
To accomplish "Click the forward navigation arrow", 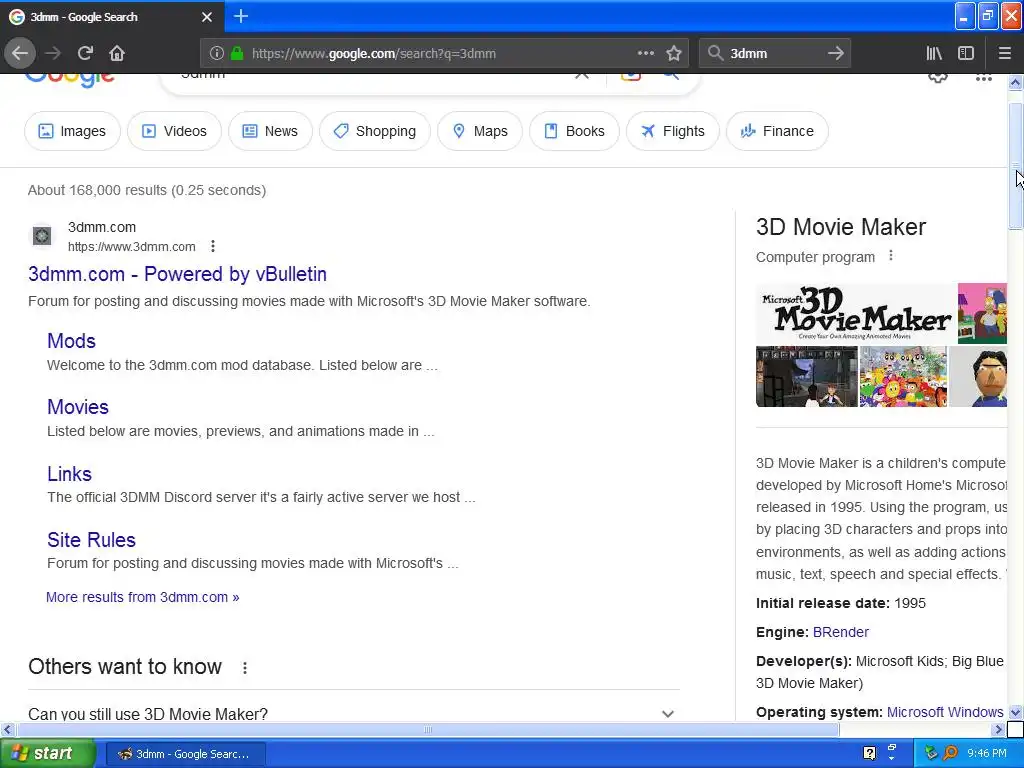I will point(53,53).
